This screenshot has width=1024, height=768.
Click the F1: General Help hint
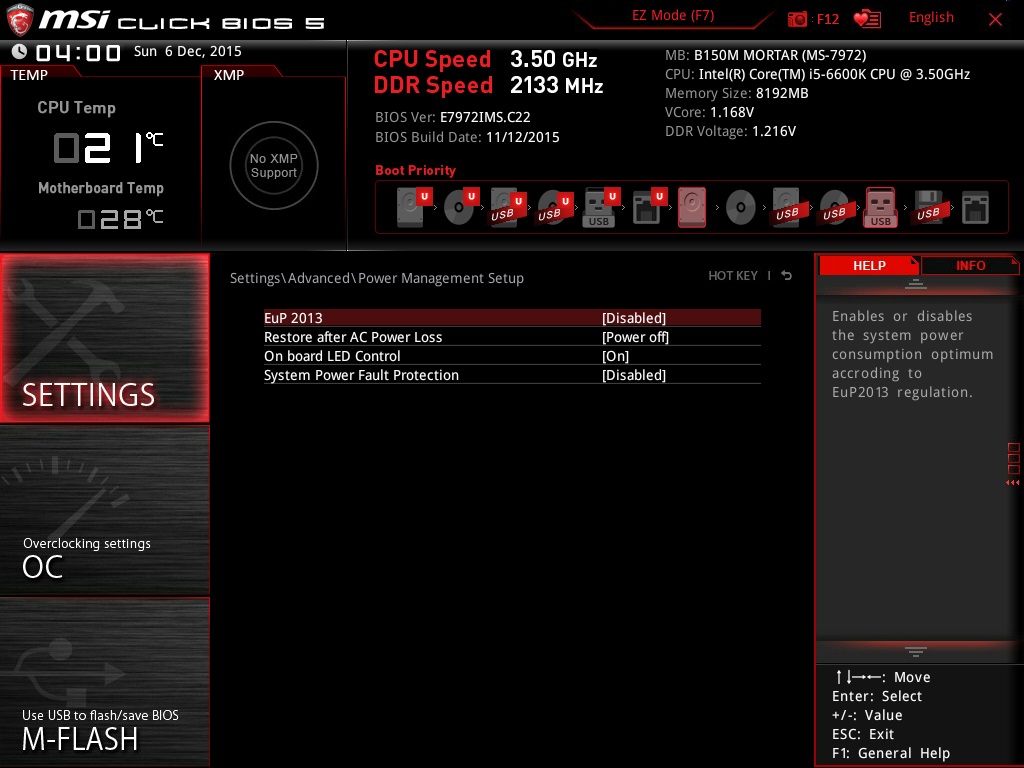pos(891,753)
